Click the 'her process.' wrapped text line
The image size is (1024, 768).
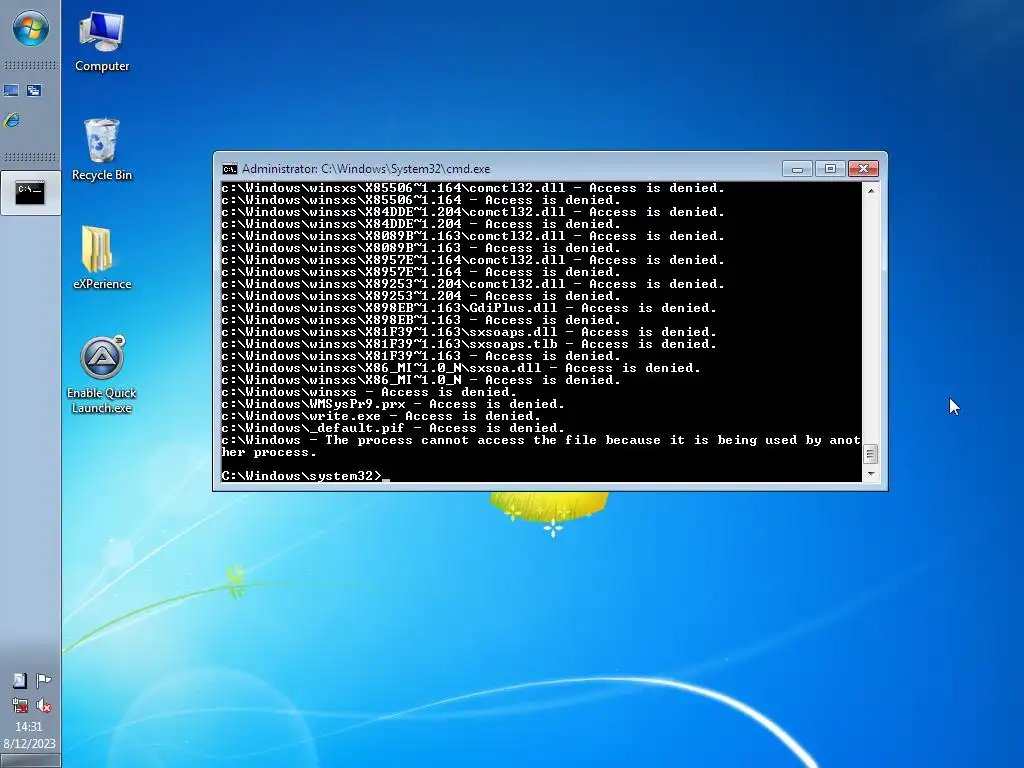(268, 453)
